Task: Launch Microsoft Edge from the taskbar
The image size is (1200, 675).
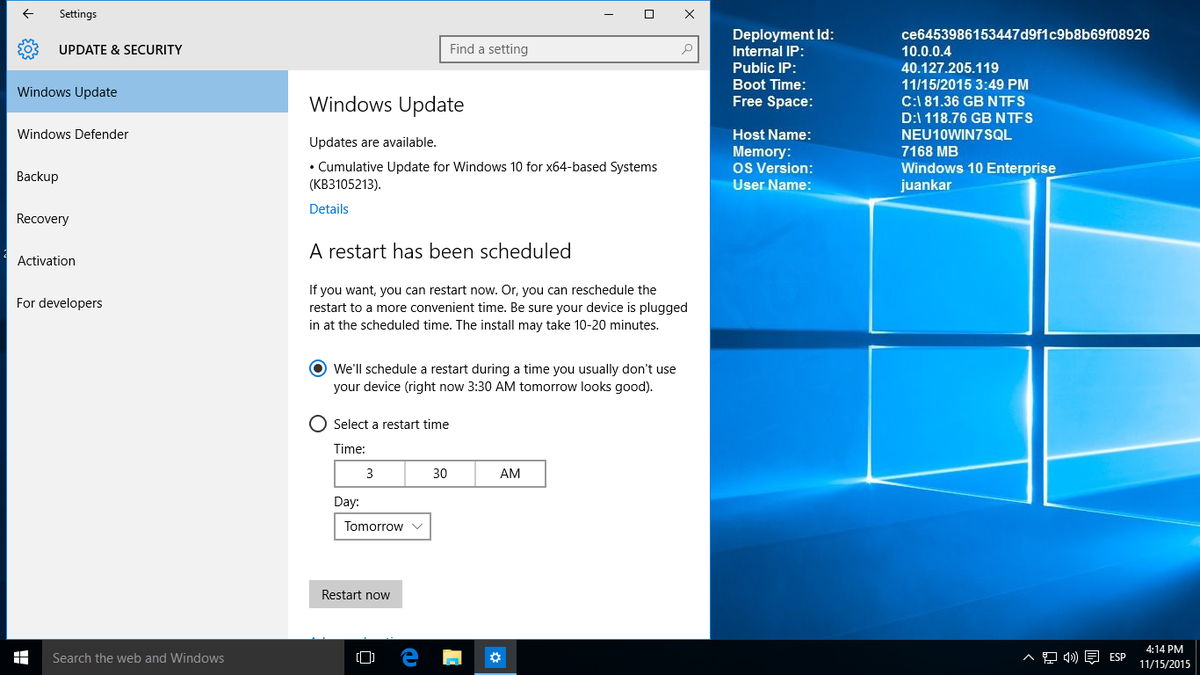Action: point(409,657)
